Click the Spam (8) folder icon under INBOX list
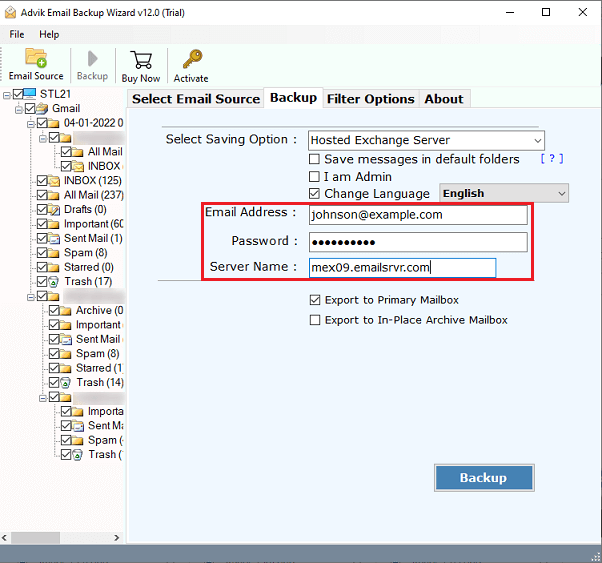Image resolution: width=602 pixels, height=563 pixels. [x=54, y=253]
